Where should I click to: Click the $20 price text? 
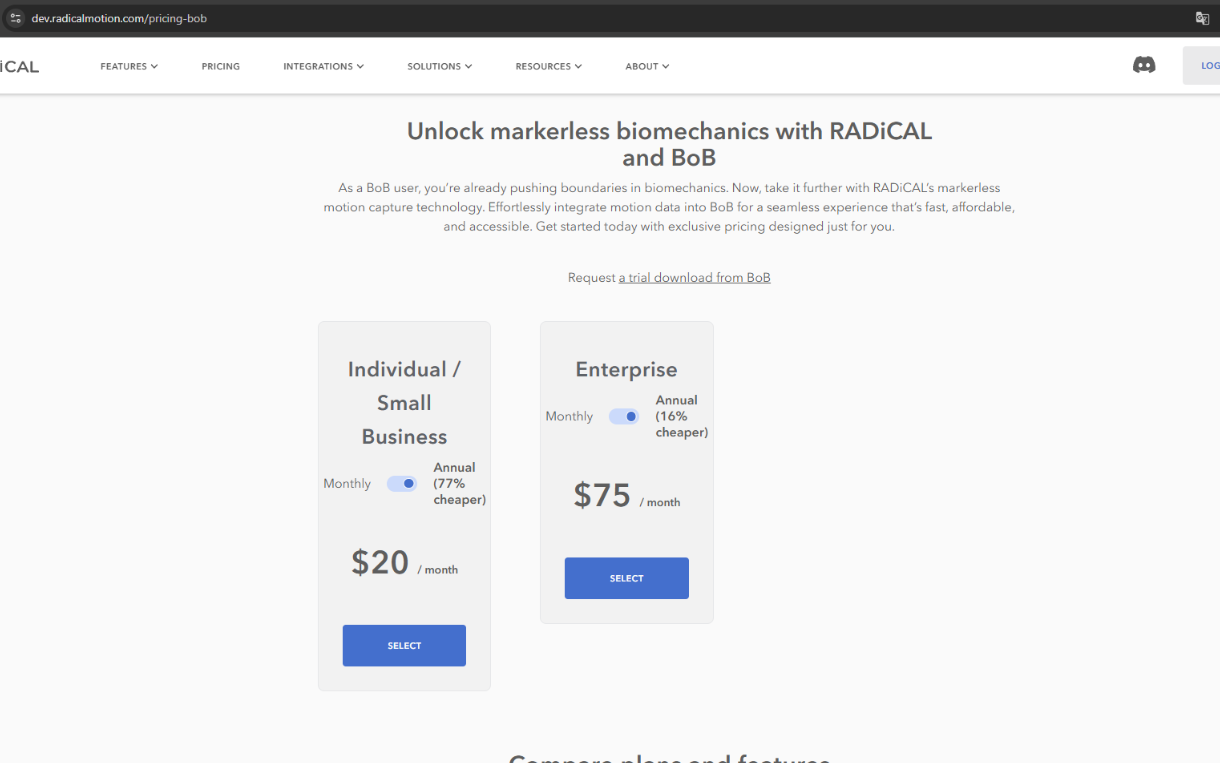tap(380, 562)
